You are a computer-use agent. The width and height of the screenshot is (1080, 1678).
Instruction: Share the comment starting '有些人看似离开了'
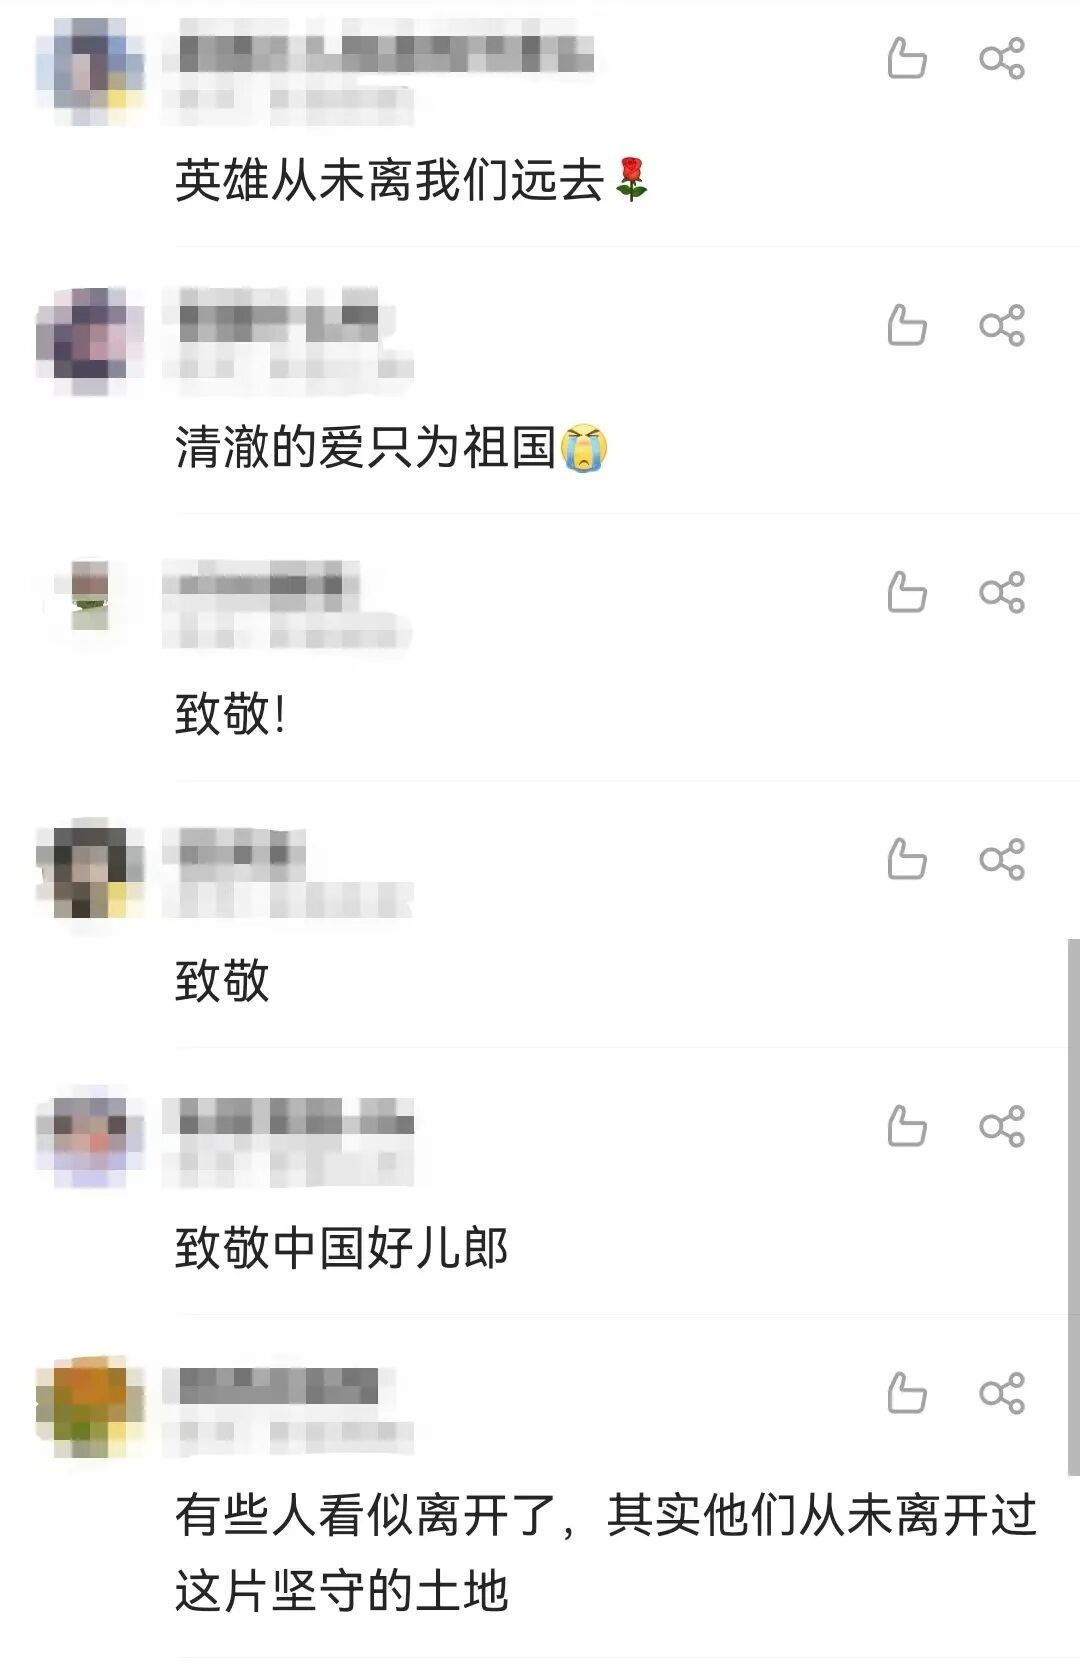tap(1002, 1393)
